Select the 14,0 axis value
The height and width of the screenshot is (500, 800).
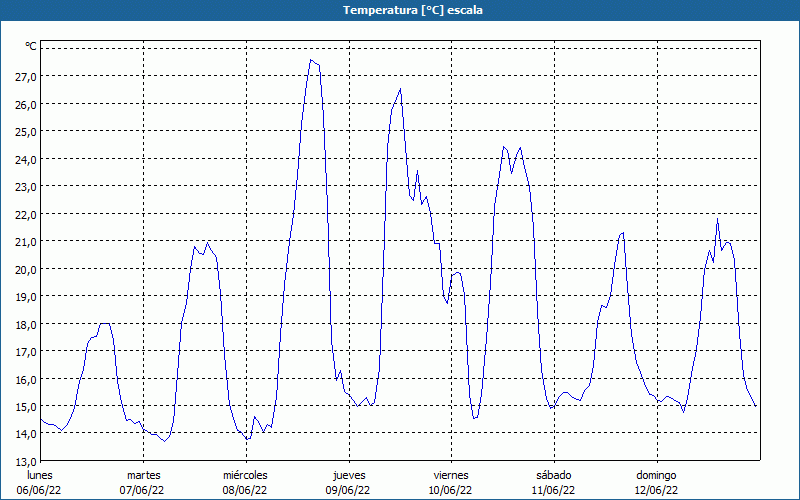point(26,434)
